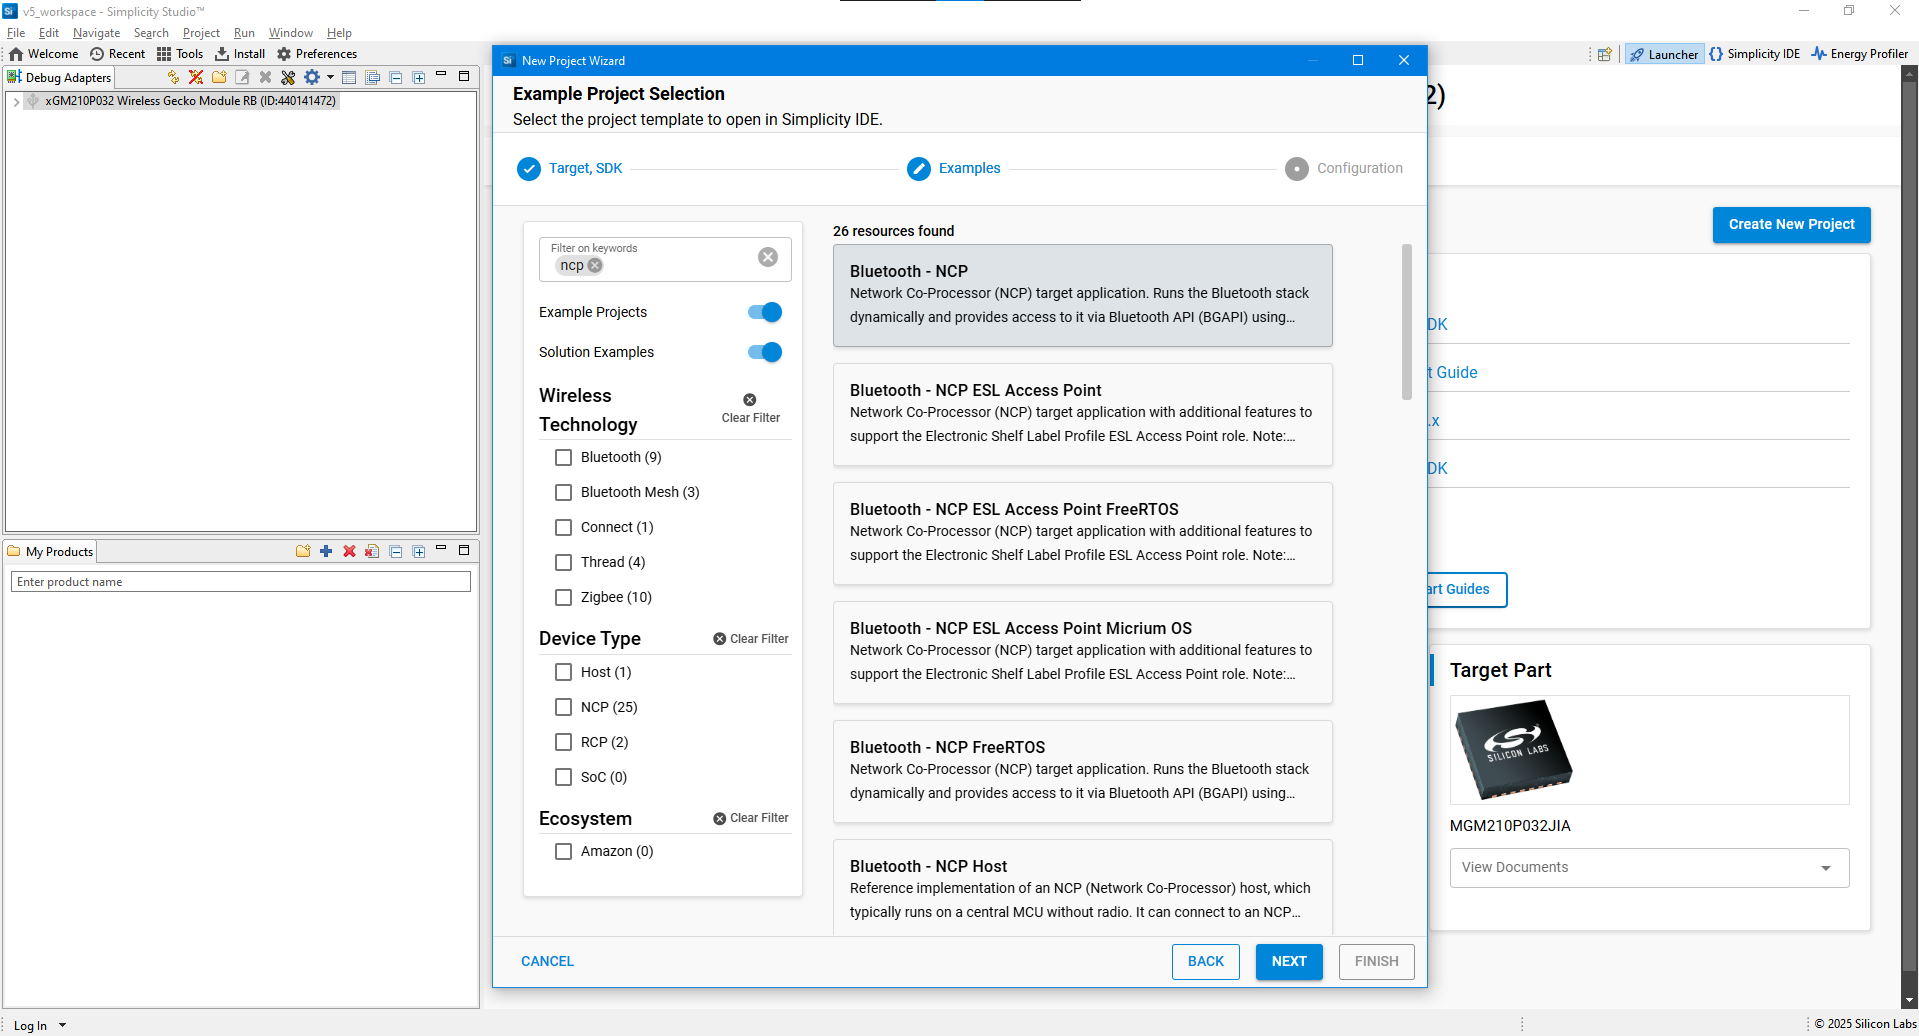Open the Welcome home page

[x=43, y=54]
